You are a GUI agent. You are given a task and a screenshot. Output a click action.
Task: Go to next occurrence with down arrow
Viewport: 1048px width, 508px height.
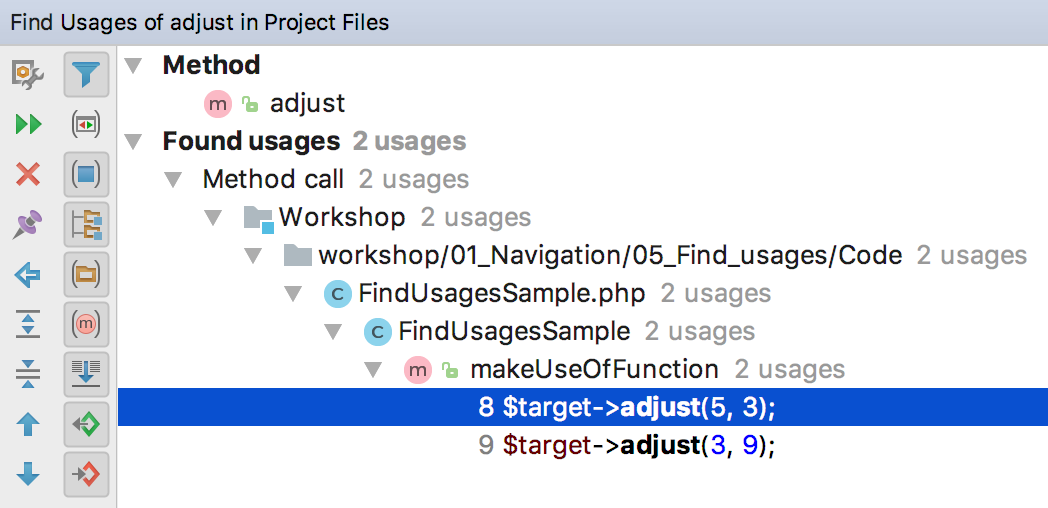(x=28, y=473)
